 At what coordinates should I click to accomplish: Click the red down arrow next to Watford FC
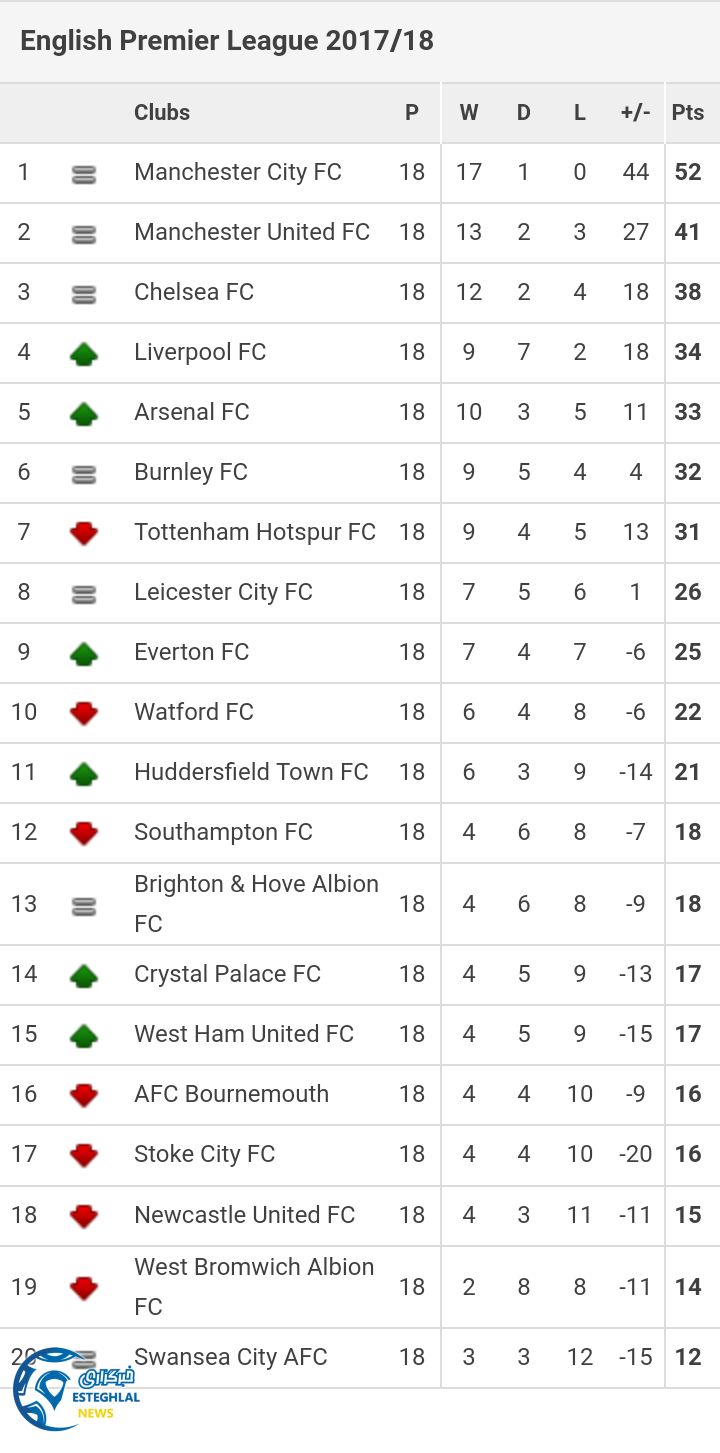[x=84, y=713]
